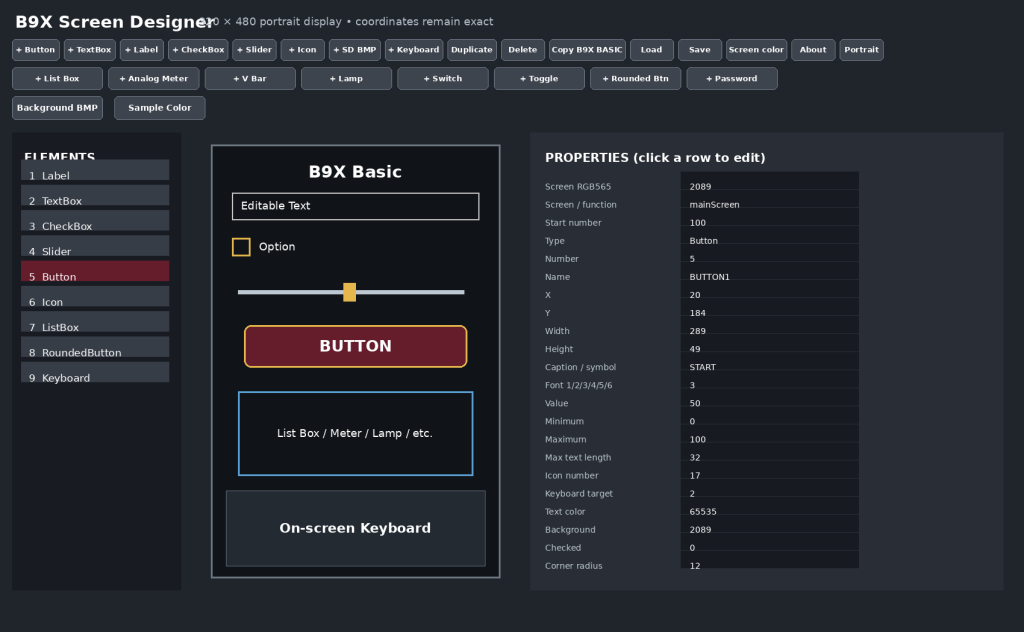Insert a CheckBox via + CheckBox
This screenshot has height=632, width=1024.
click(199, 50)
